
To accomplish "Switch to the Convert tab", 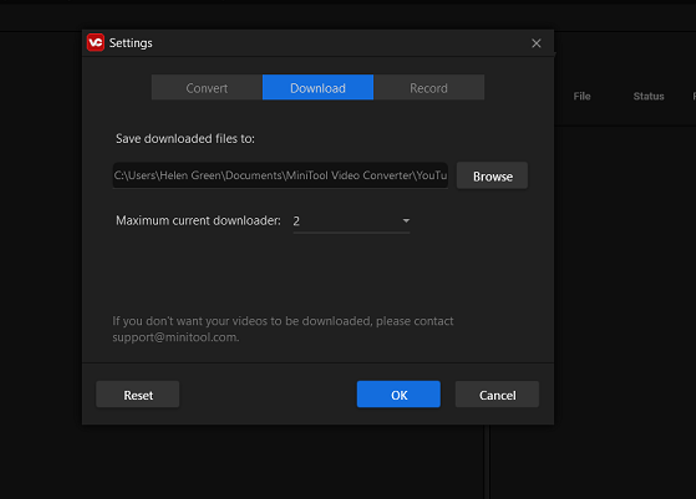I will [x=207, y=87].
